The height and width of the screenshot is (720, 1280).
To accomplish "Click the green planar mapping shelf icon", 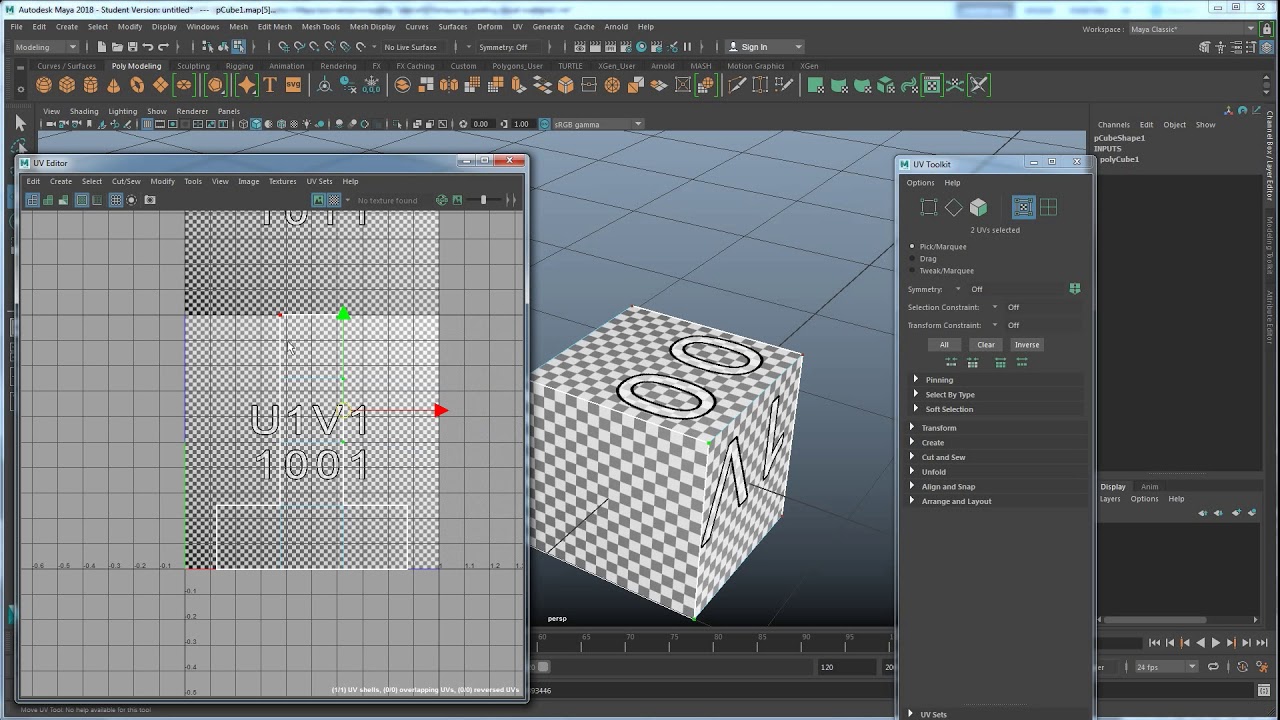I will 814,85.
